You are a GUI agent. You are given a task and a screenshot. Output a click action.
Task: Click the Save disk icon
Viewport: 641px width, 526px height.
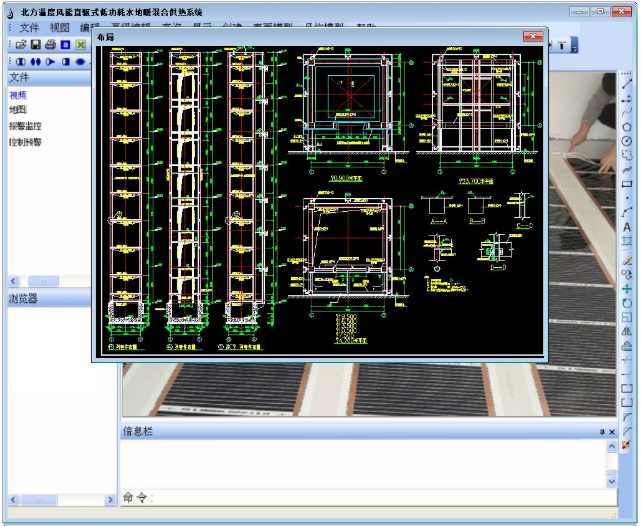[36, 45]
